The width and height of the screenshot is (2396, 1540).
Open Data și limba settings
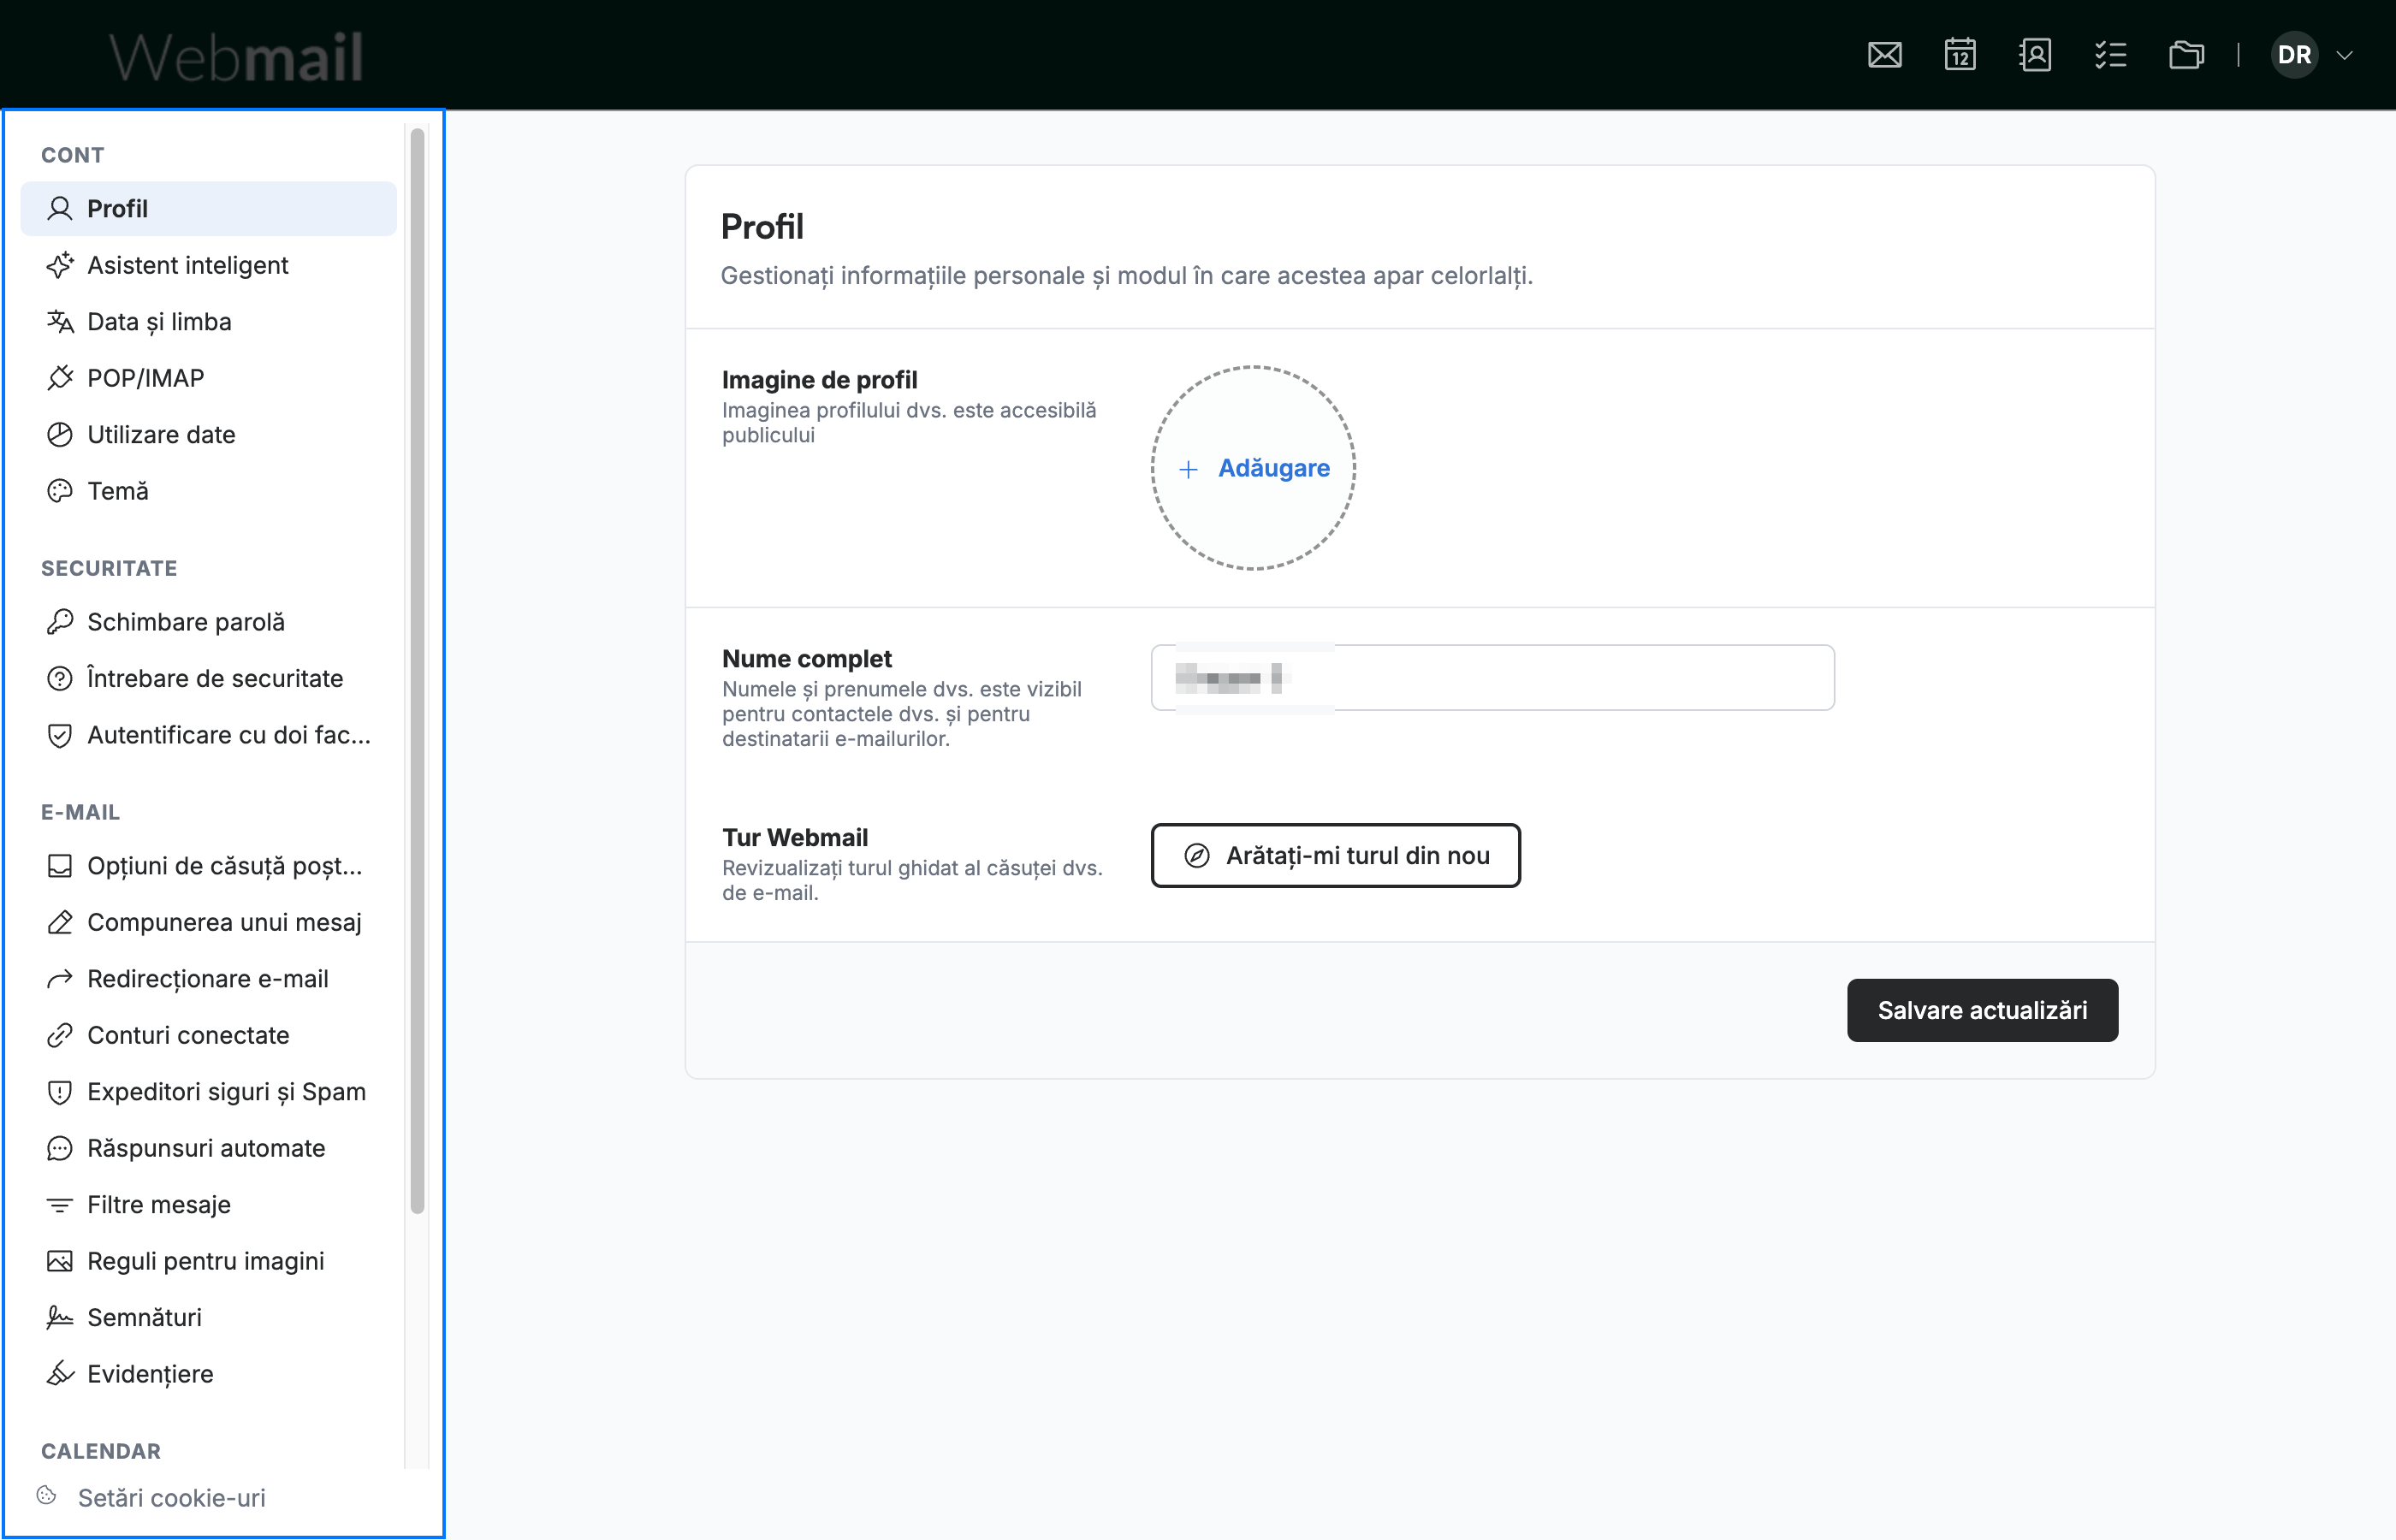tap(209, 321)
